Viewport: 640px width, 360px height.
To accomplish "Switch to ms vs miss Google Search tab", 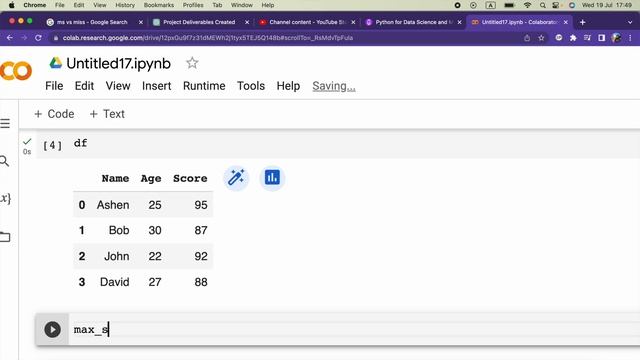I will point(92,22).
